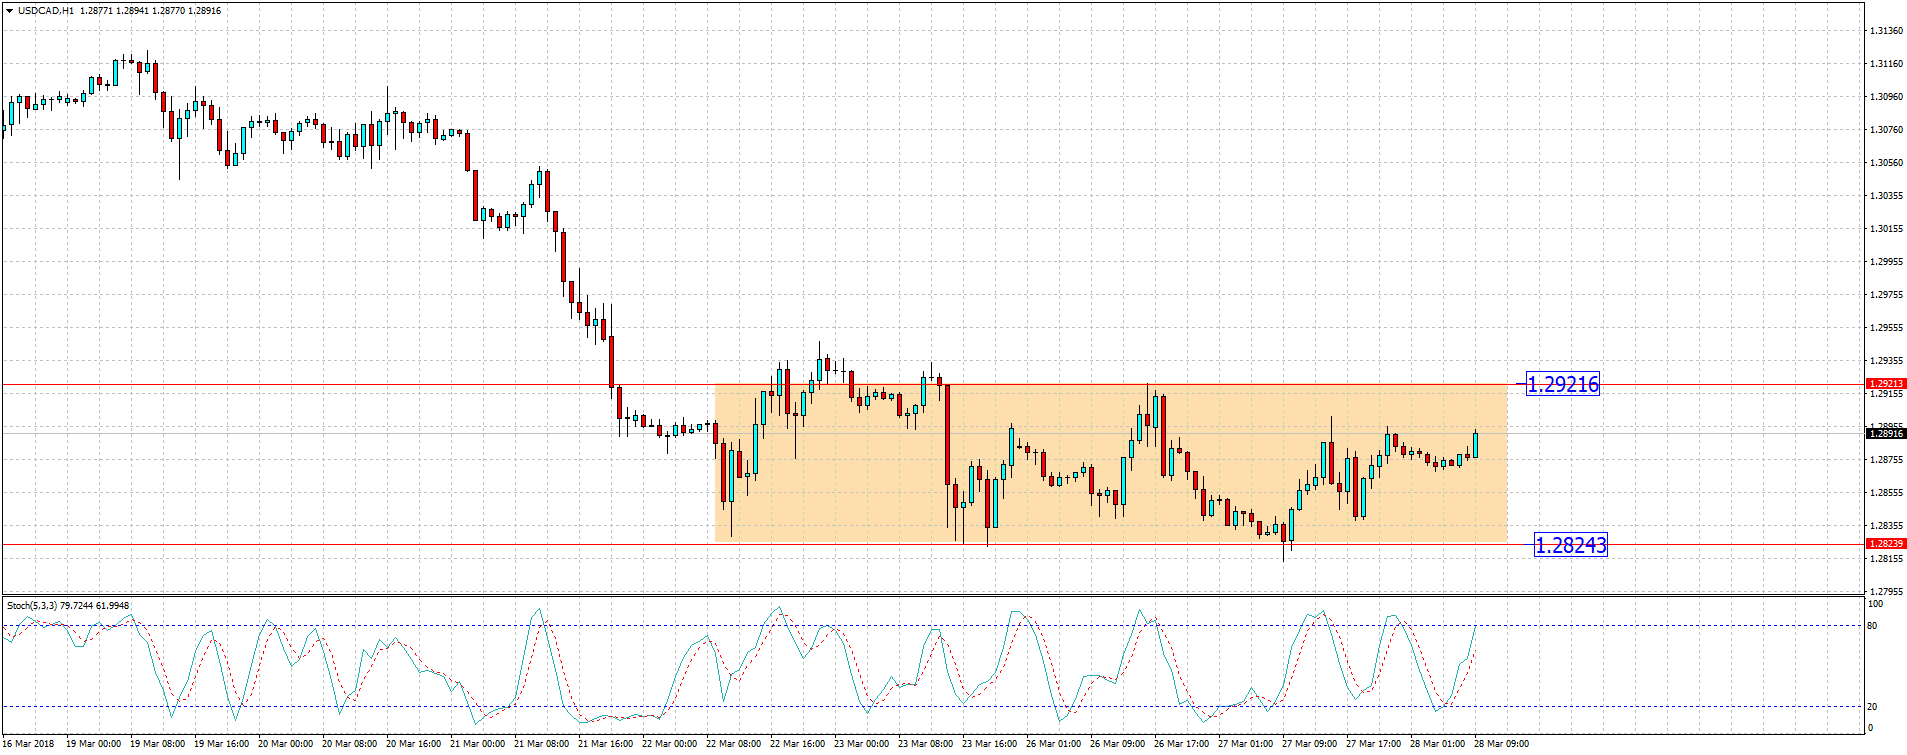Viewport: 1907px width, 755px height.
Task: Select the blue 1.28243 price label
Action: pos(1570,545)
